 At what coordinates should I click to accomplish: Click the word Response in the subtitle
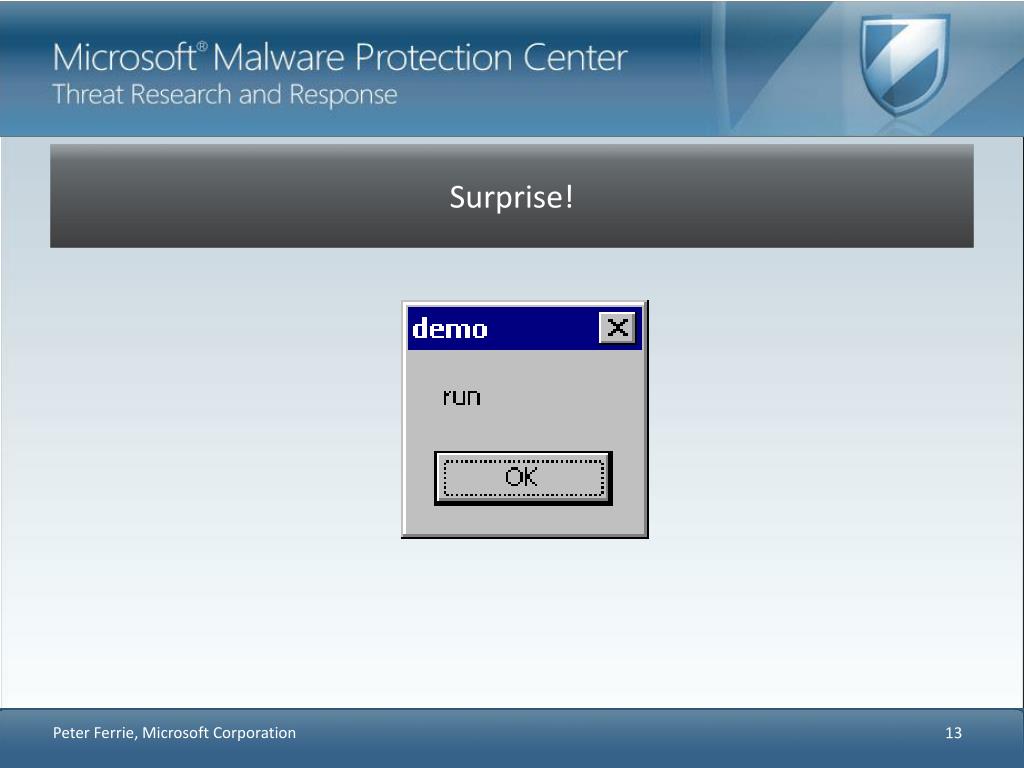pos(344,95)
